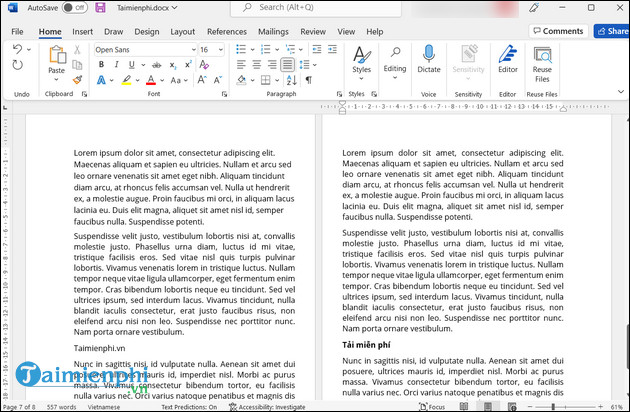
Task: Click the Share button
Action: coord(612,31)
